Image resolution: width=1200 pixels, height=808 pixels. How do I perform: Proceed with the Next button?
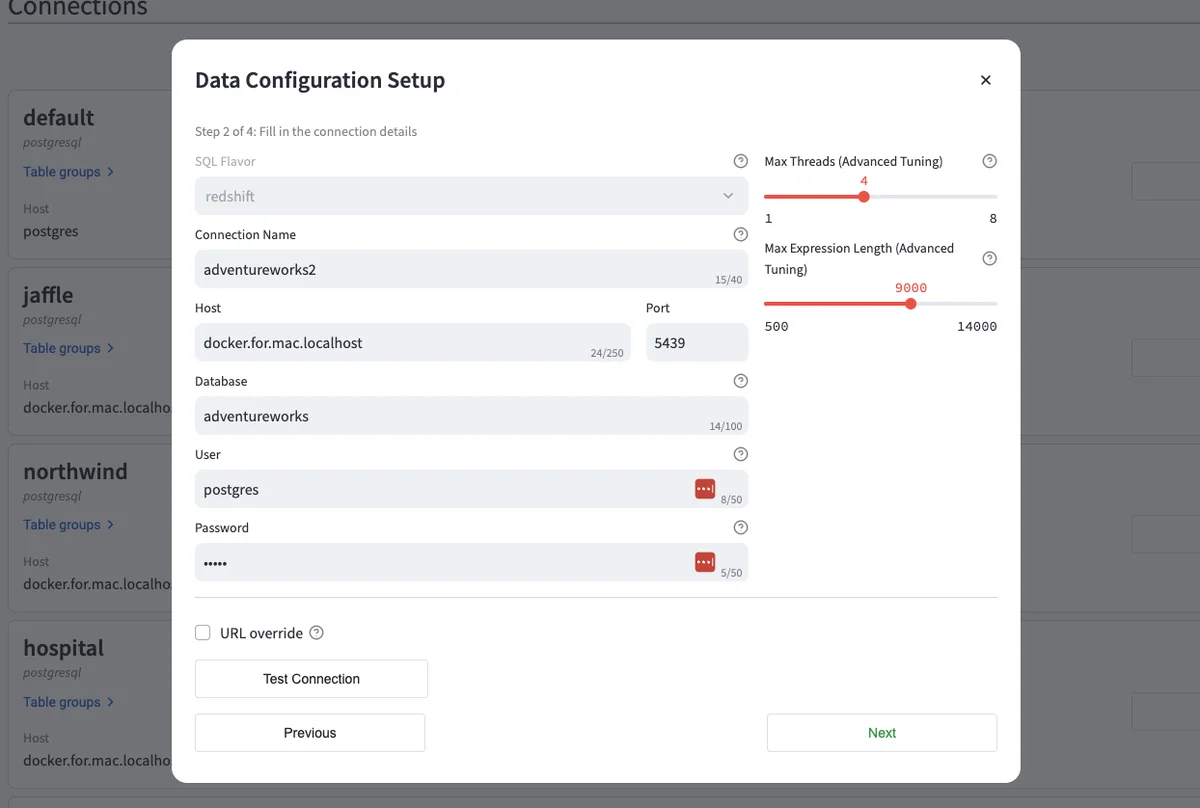pos(881,733)
